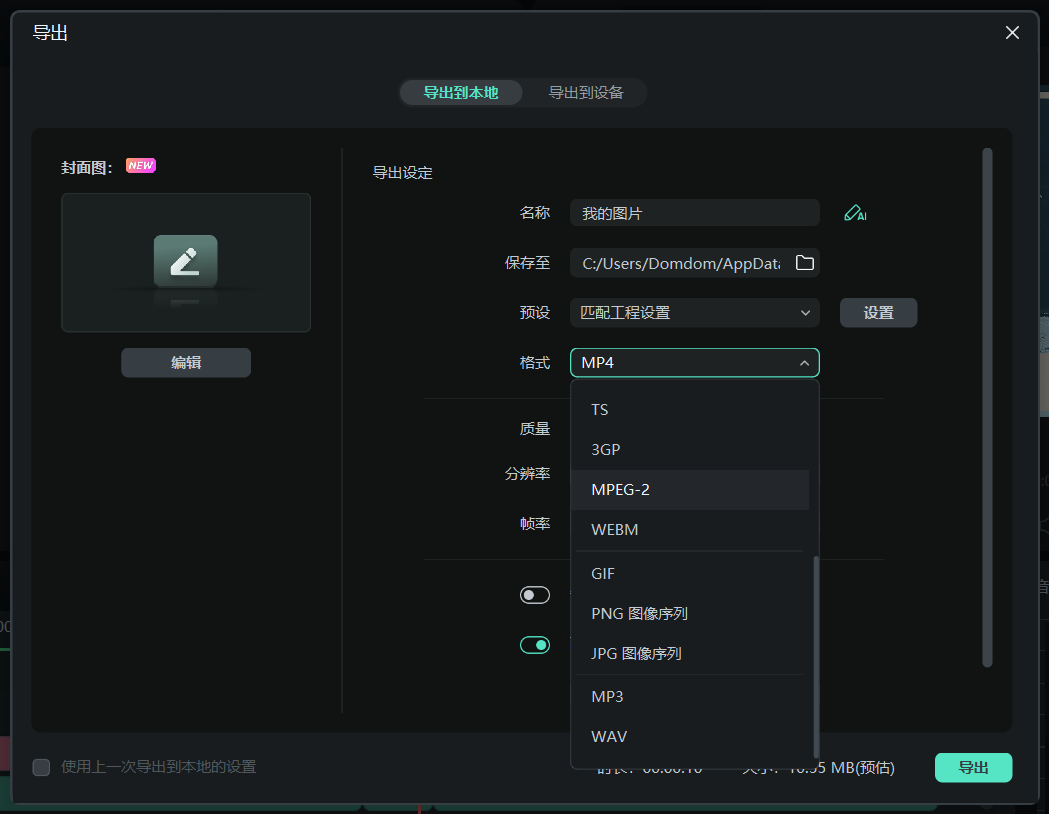Click the close X of the export dialog
The height and width of the screenshot is (814, 1049).
(1012, 32)
